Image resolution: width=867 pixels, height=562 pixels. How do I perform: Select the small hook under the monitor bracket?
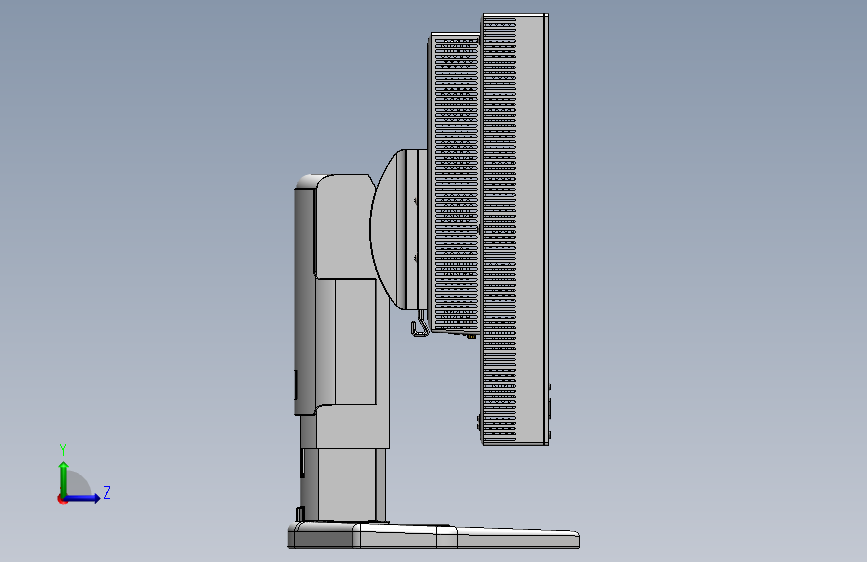coord(420,324)
